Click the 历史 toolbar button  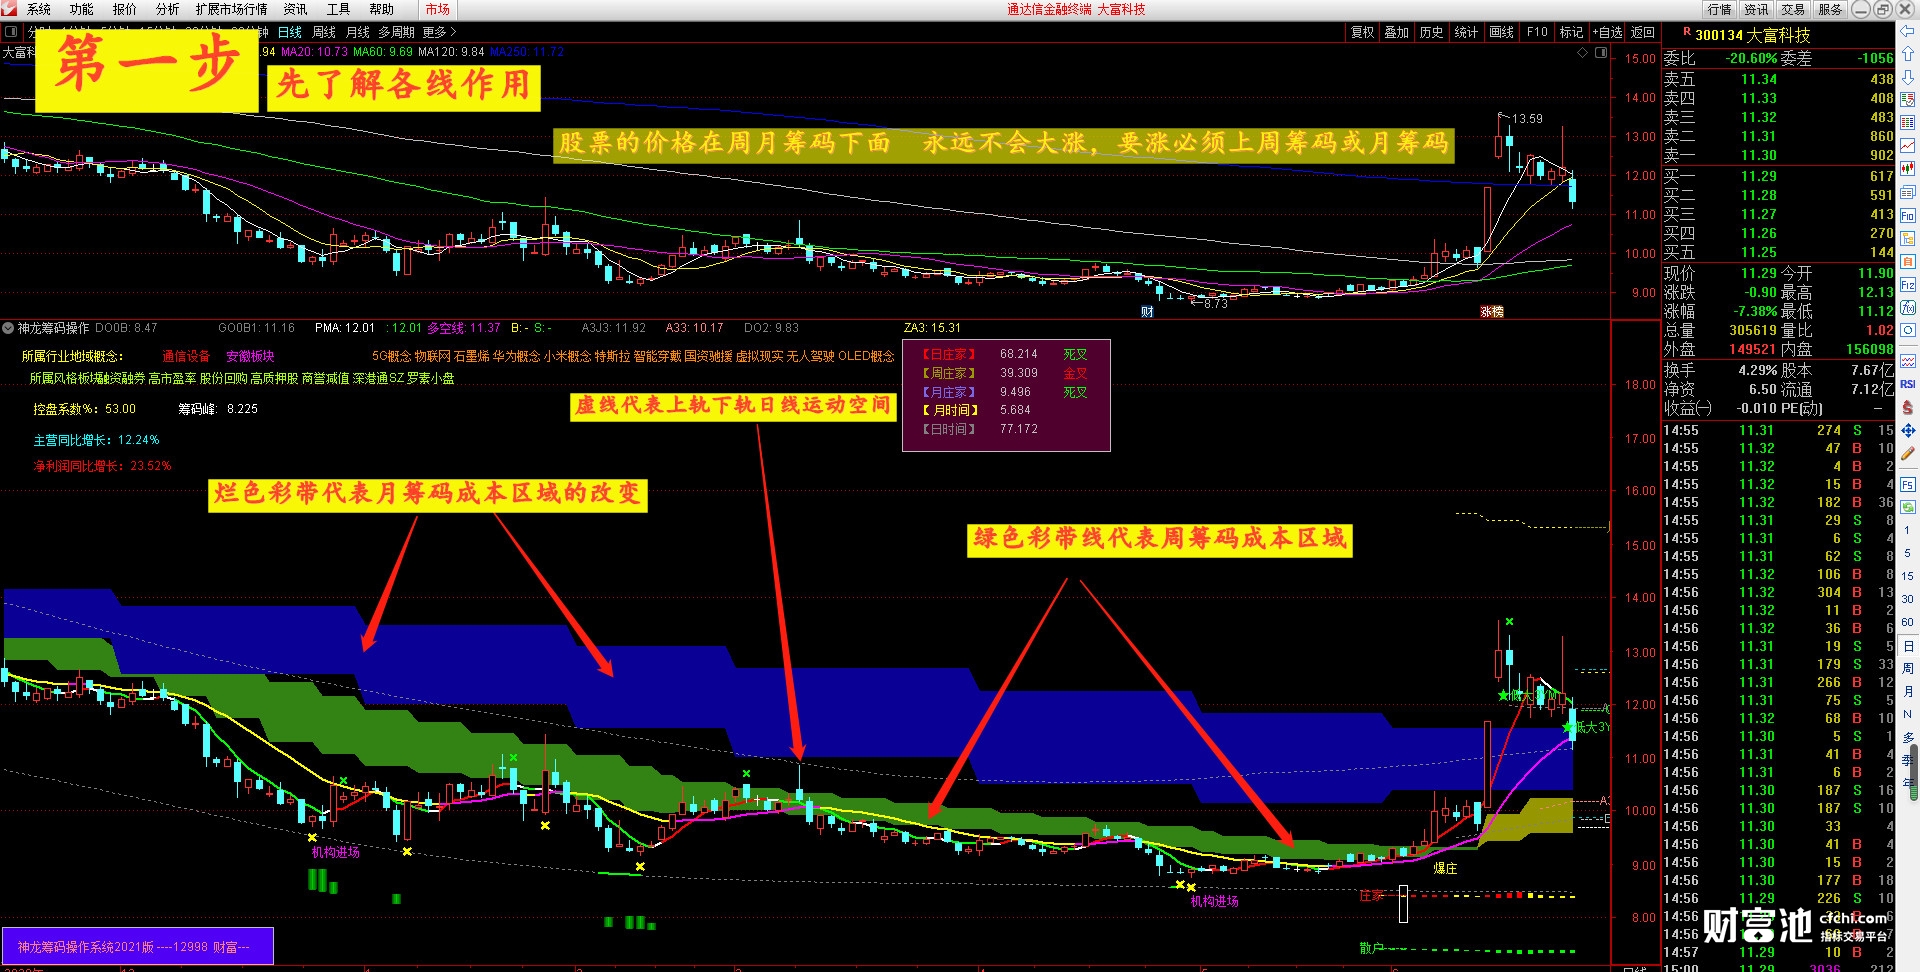1431,32
